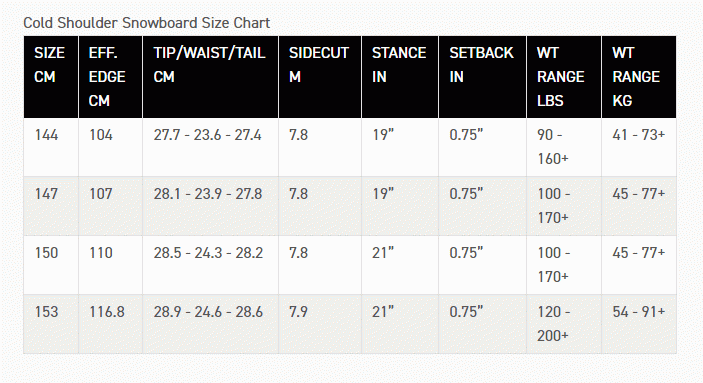The width and height of the screenshot is (703, 383).
Task: Select the WT RANGE LBS header
Action: [564, 77]
